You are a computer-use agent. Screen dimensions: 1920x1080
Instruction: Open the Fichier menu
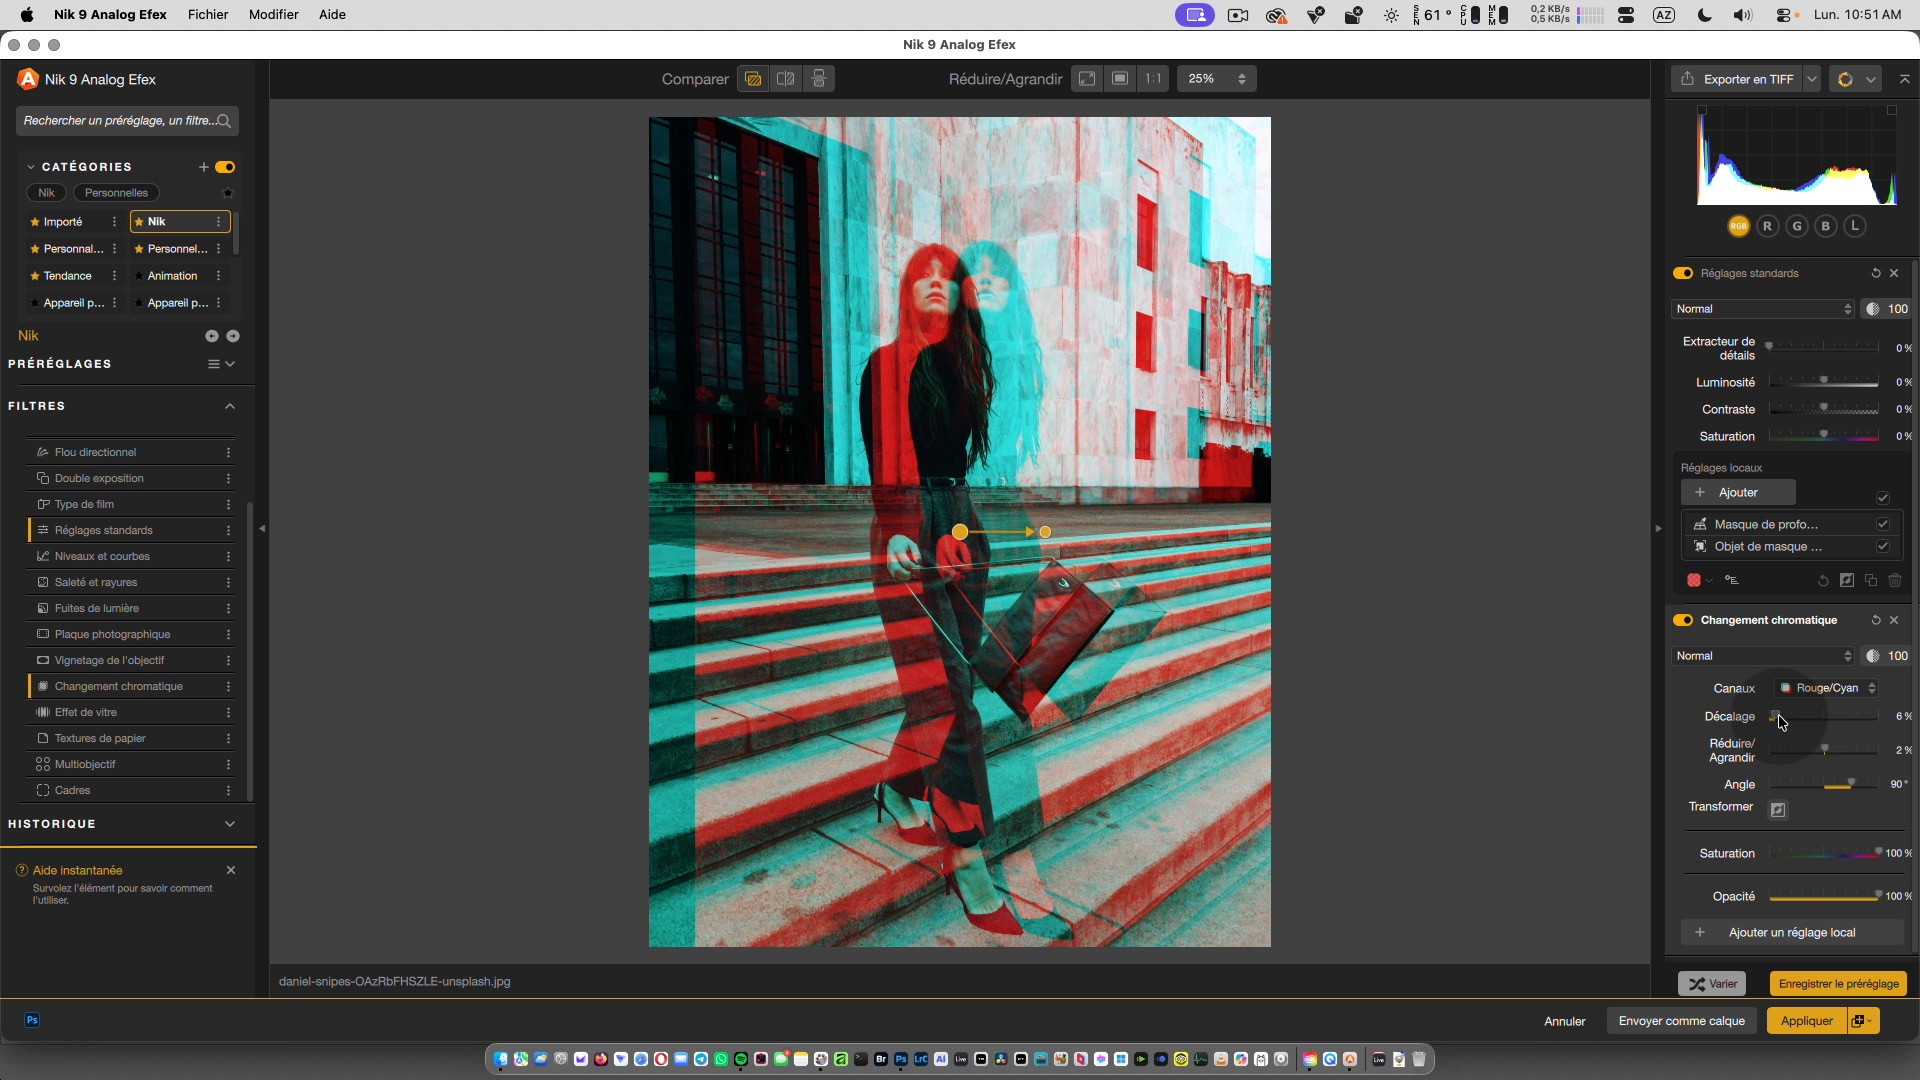click(x=208, y=15)
